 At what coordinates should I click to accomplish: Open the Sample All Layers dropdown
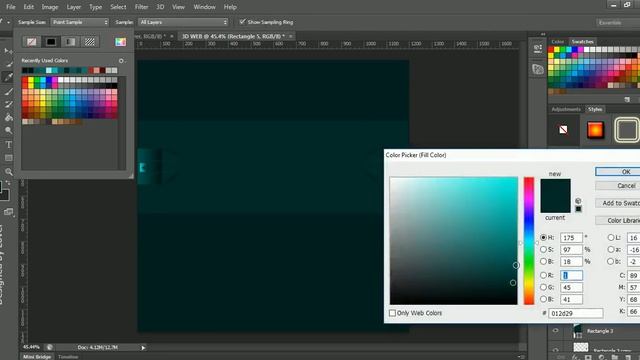coord(183,22)
